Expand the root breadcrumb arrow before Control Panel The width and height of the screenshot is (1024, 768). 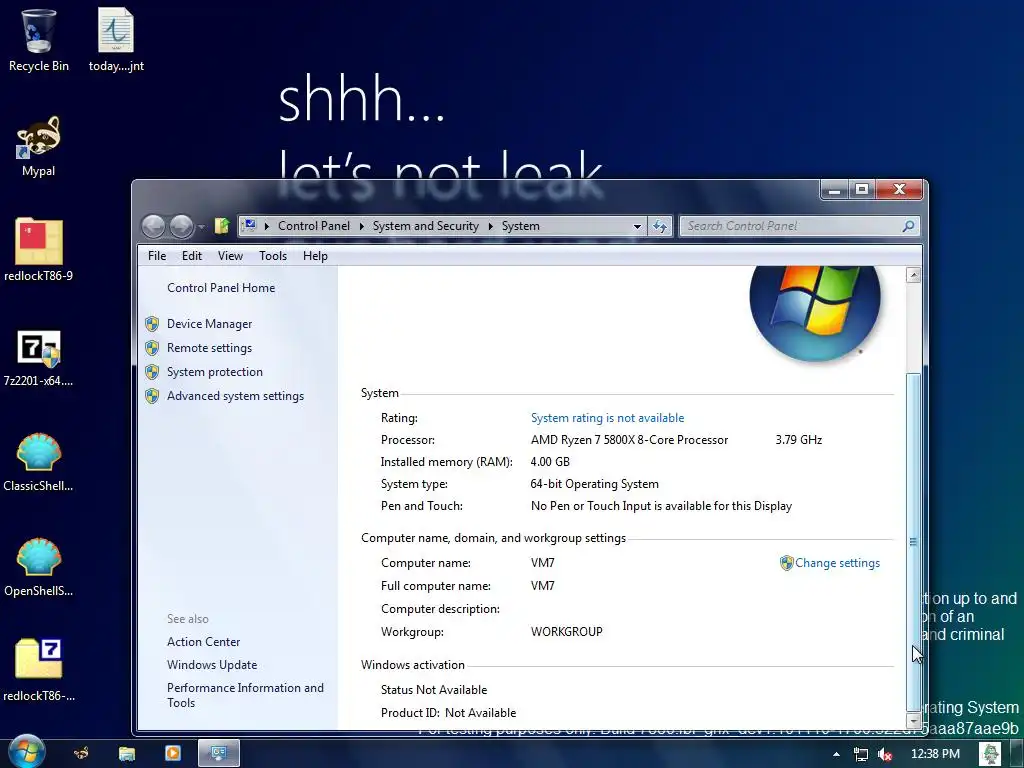coord(266,226)
